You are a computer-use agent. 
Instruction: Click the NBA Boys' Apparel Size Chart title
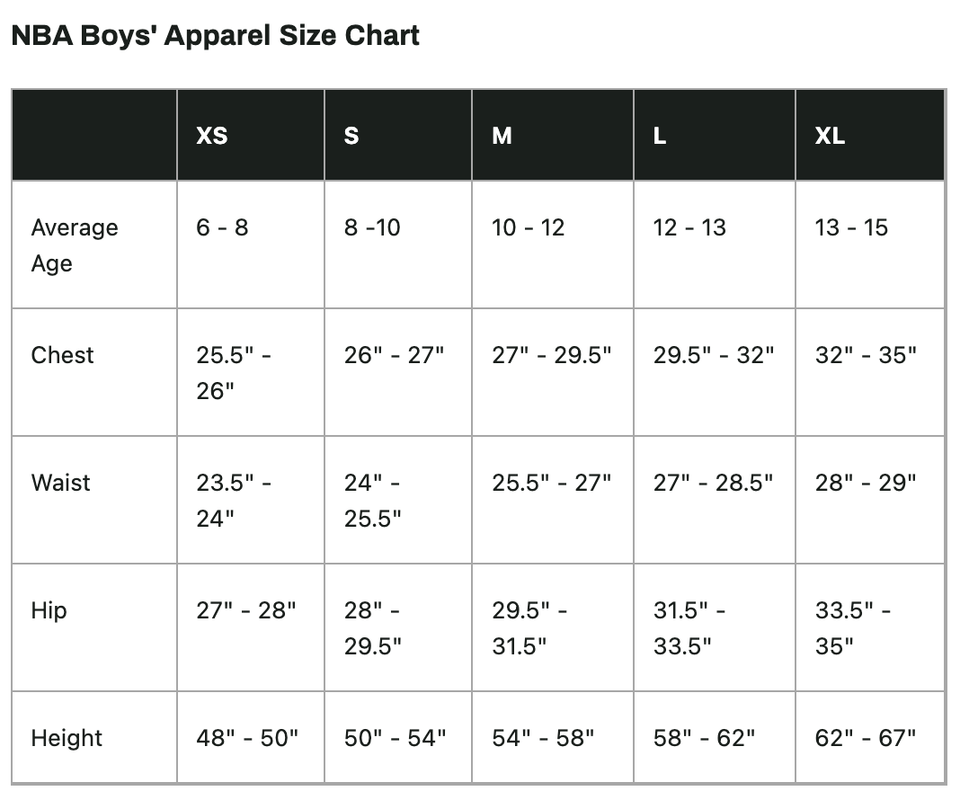click(216, 36)
